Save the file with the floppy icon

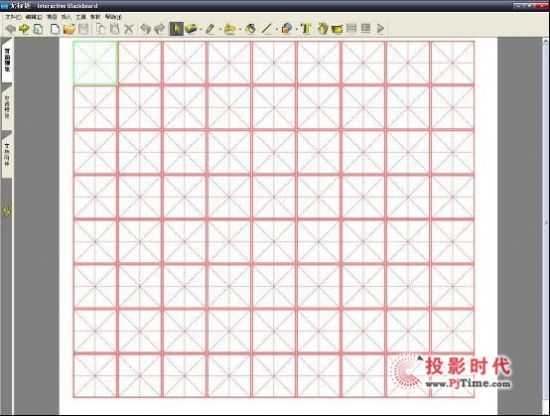click(x=83, y=29)
